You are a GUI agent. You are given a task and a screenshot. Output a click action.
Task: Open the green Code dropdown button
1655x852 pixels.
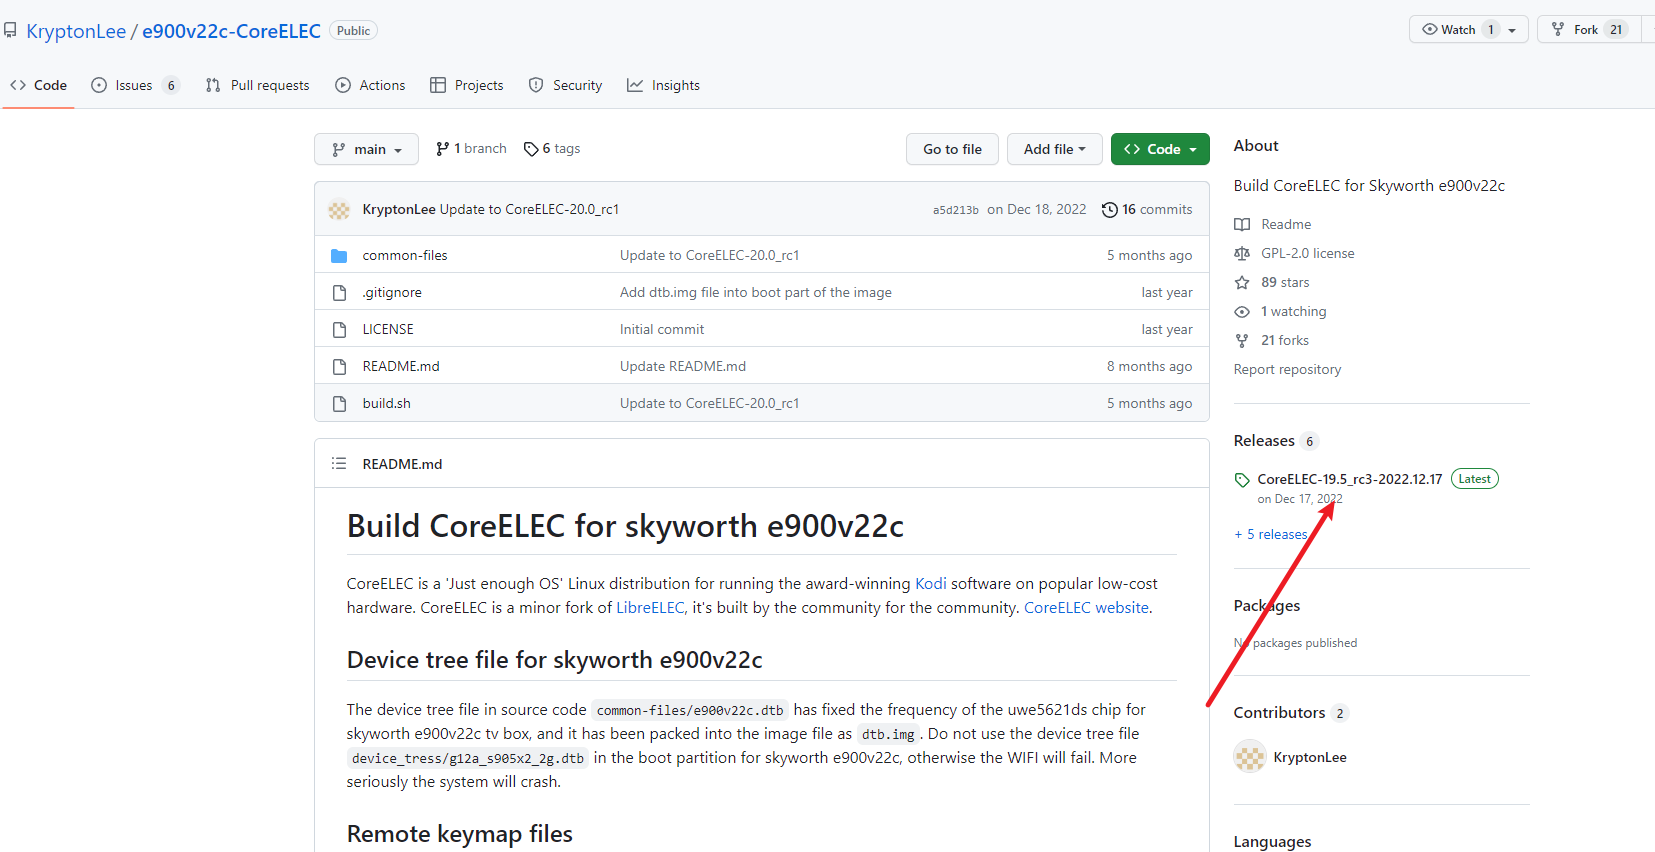click(x=1160, y=149)
